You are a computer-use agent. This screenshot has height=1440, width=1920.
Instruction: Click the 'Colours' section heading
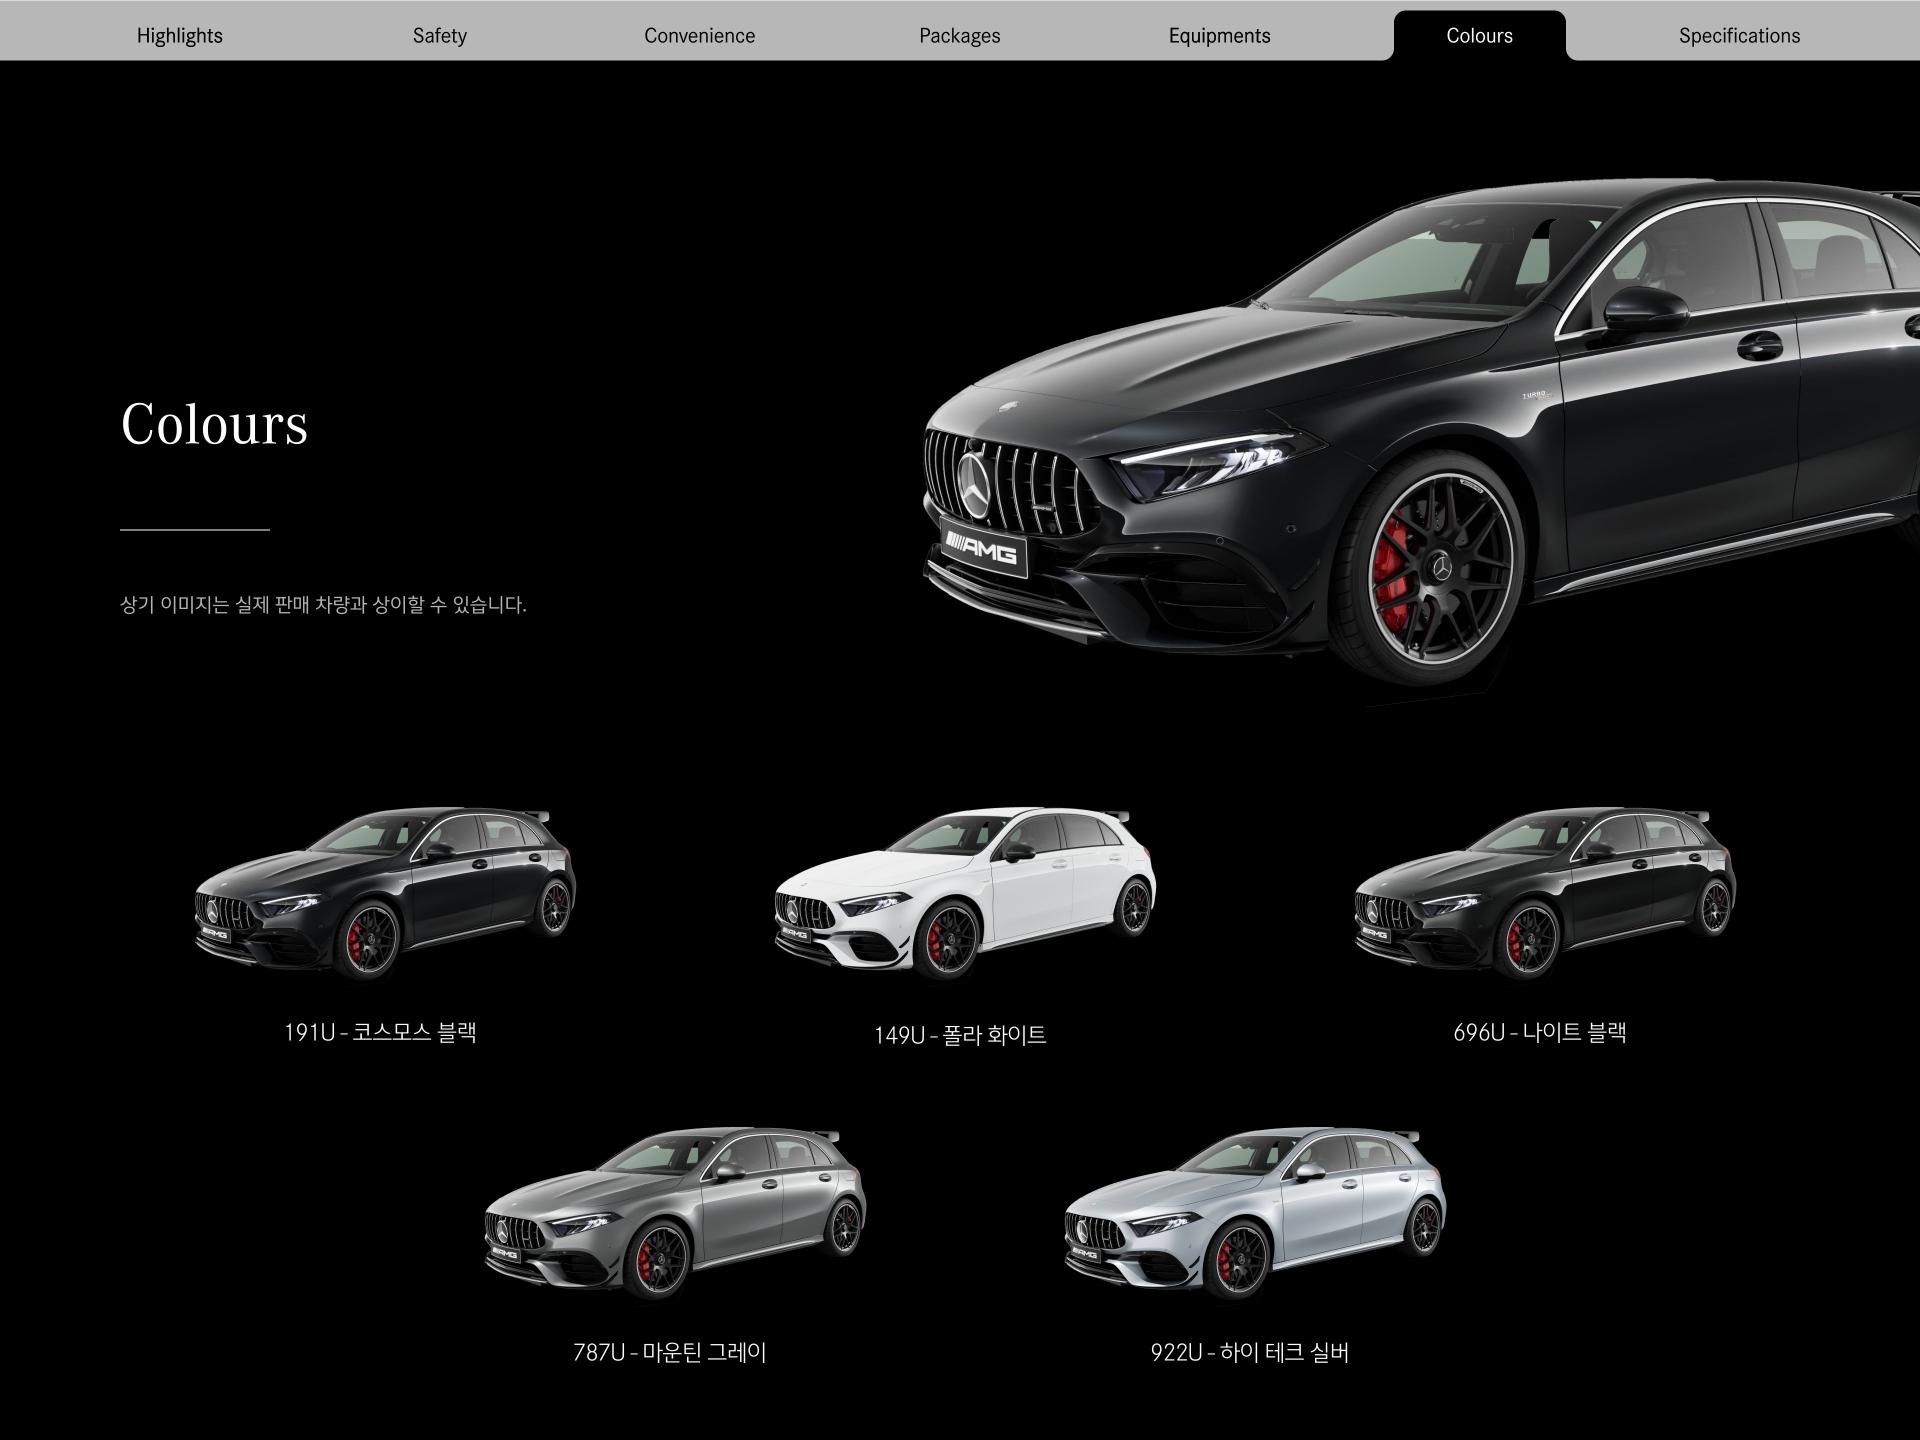[214, 423]
